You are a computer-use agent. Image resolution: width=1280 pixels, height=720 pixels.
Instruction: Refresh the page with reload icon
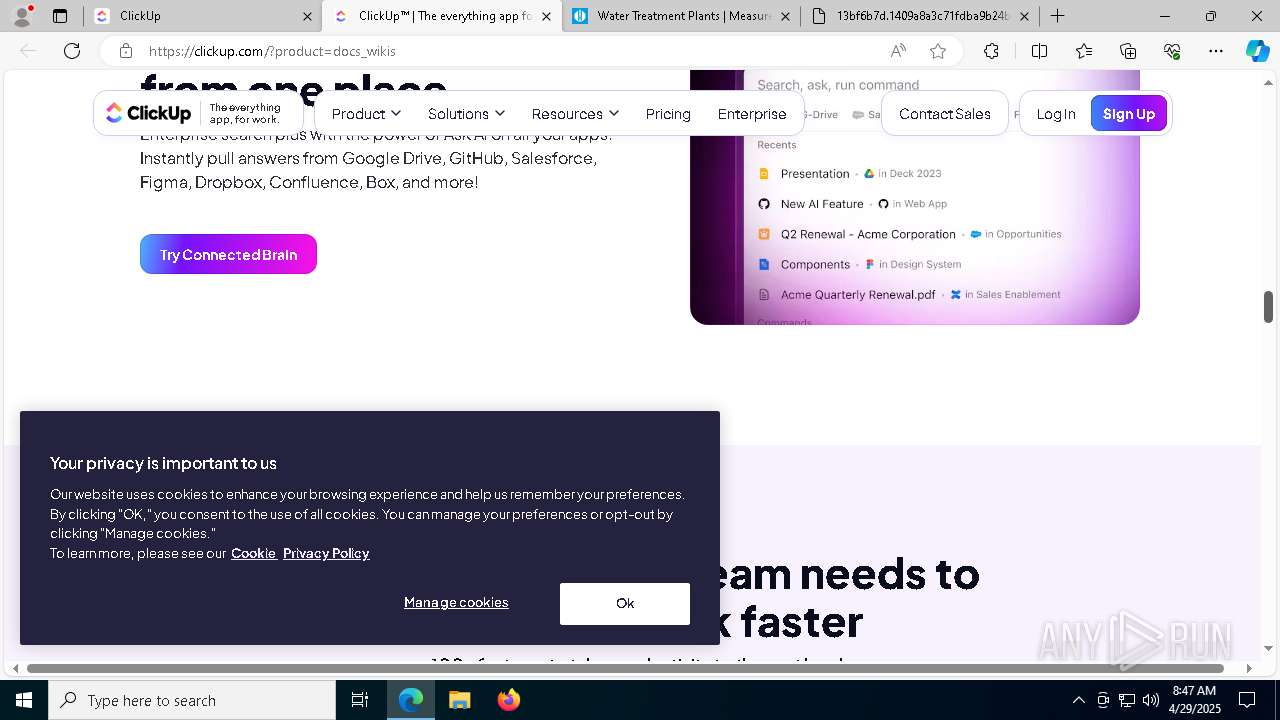72,51
